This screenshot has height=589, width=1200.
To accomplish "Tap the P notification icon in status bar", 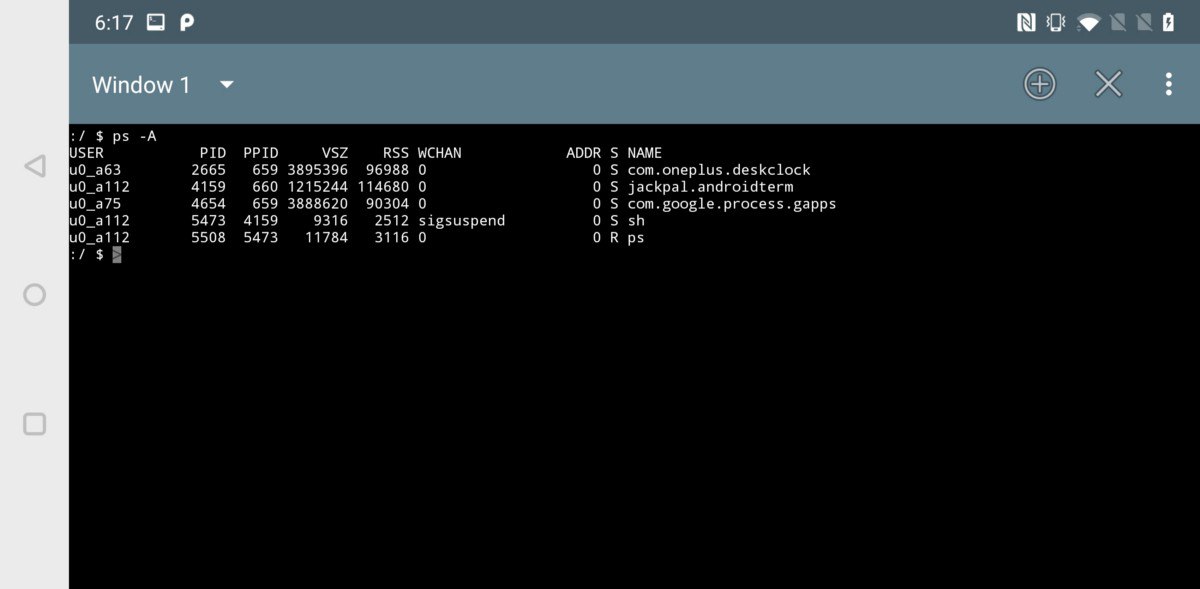I will (x=187, y=22).
